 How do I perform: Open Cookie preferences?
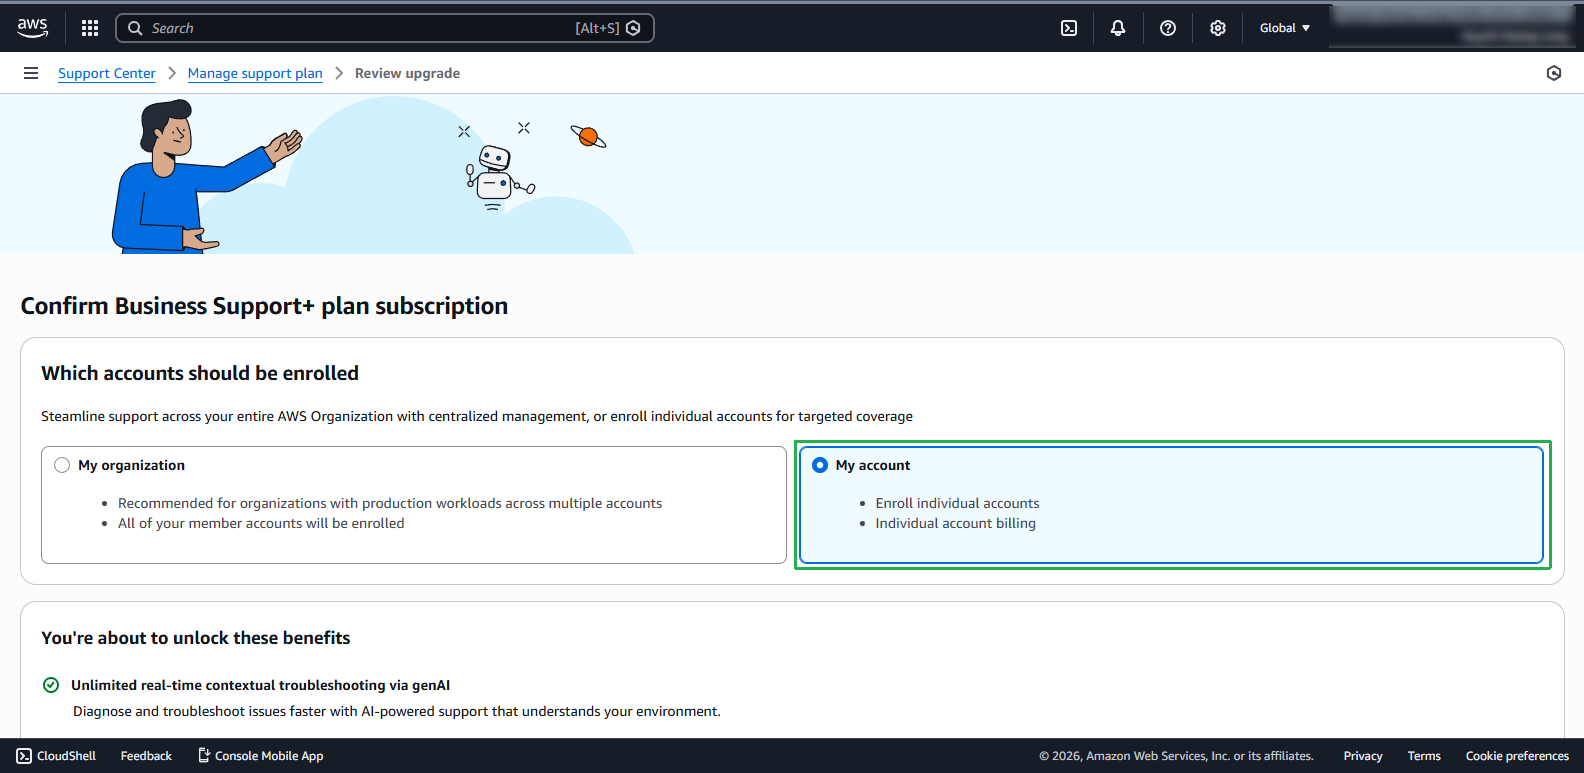pyautogui.click(x=1517, y=756)
